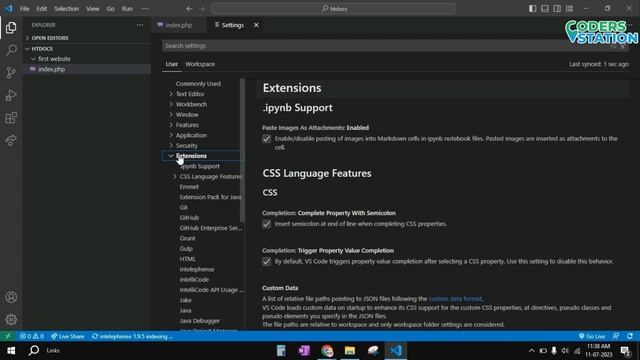Go forward with the navigation arrow
The height and width of the screenshot is (360, 640).
click(202, 9)
